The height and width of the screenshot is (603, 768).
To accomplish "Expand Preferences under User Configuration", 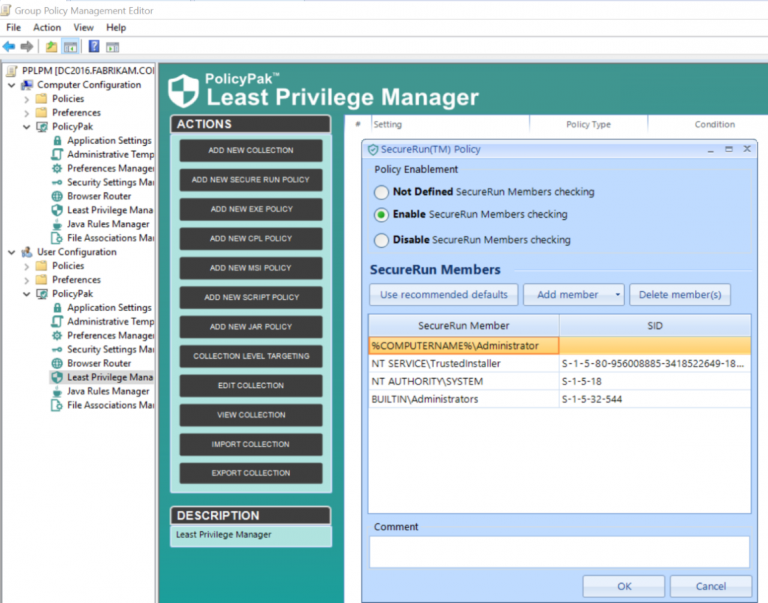I will (27, 280).
